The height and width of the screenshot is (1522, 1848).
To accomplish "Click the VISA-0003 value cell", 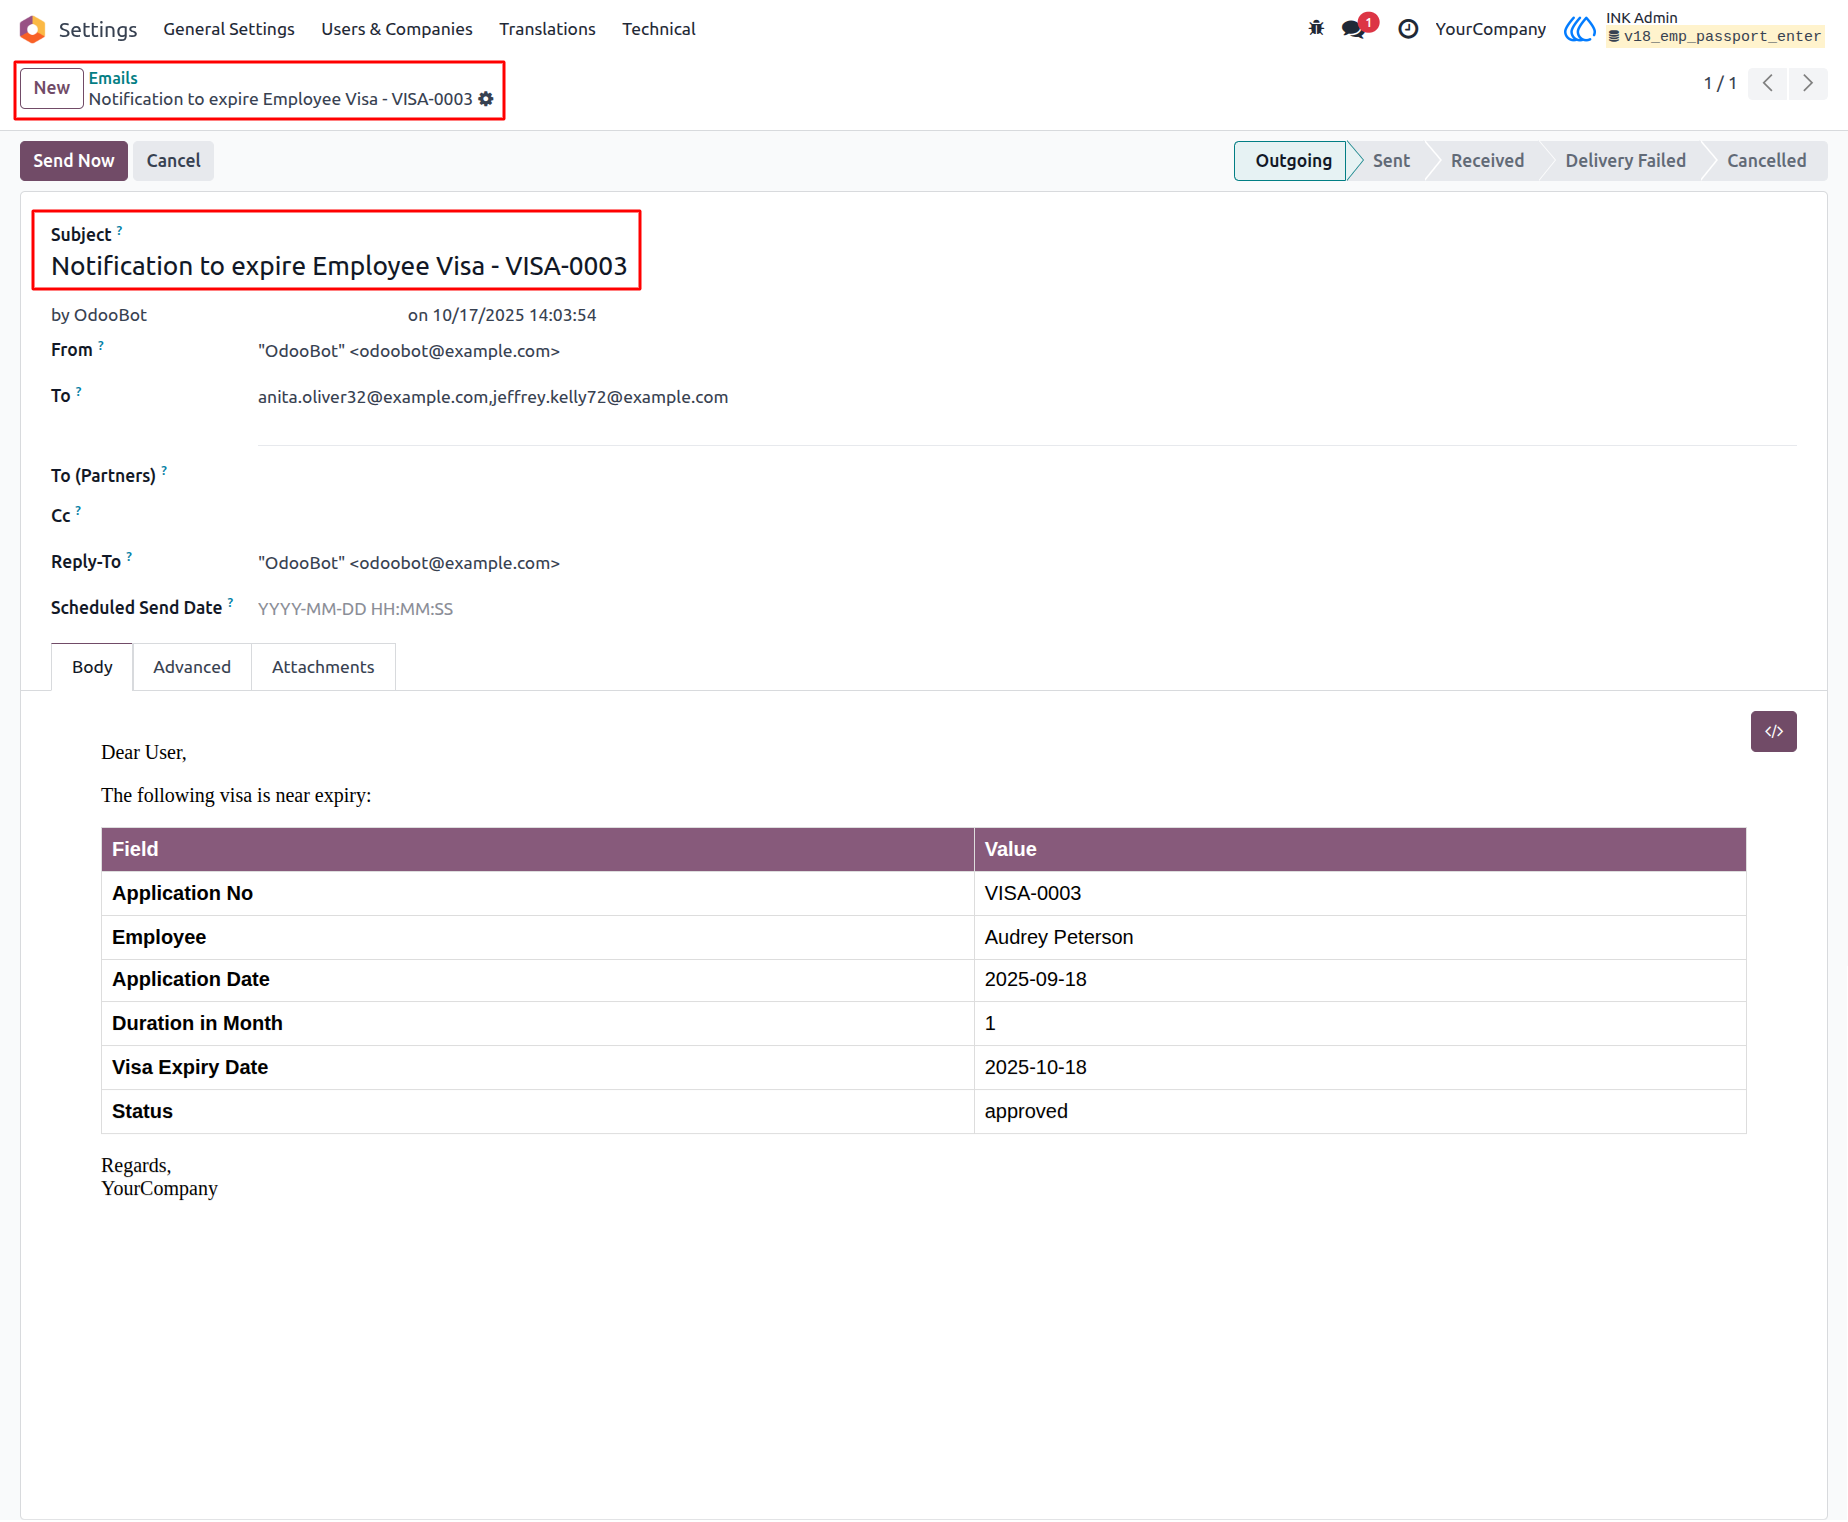I will point(1359,893).
